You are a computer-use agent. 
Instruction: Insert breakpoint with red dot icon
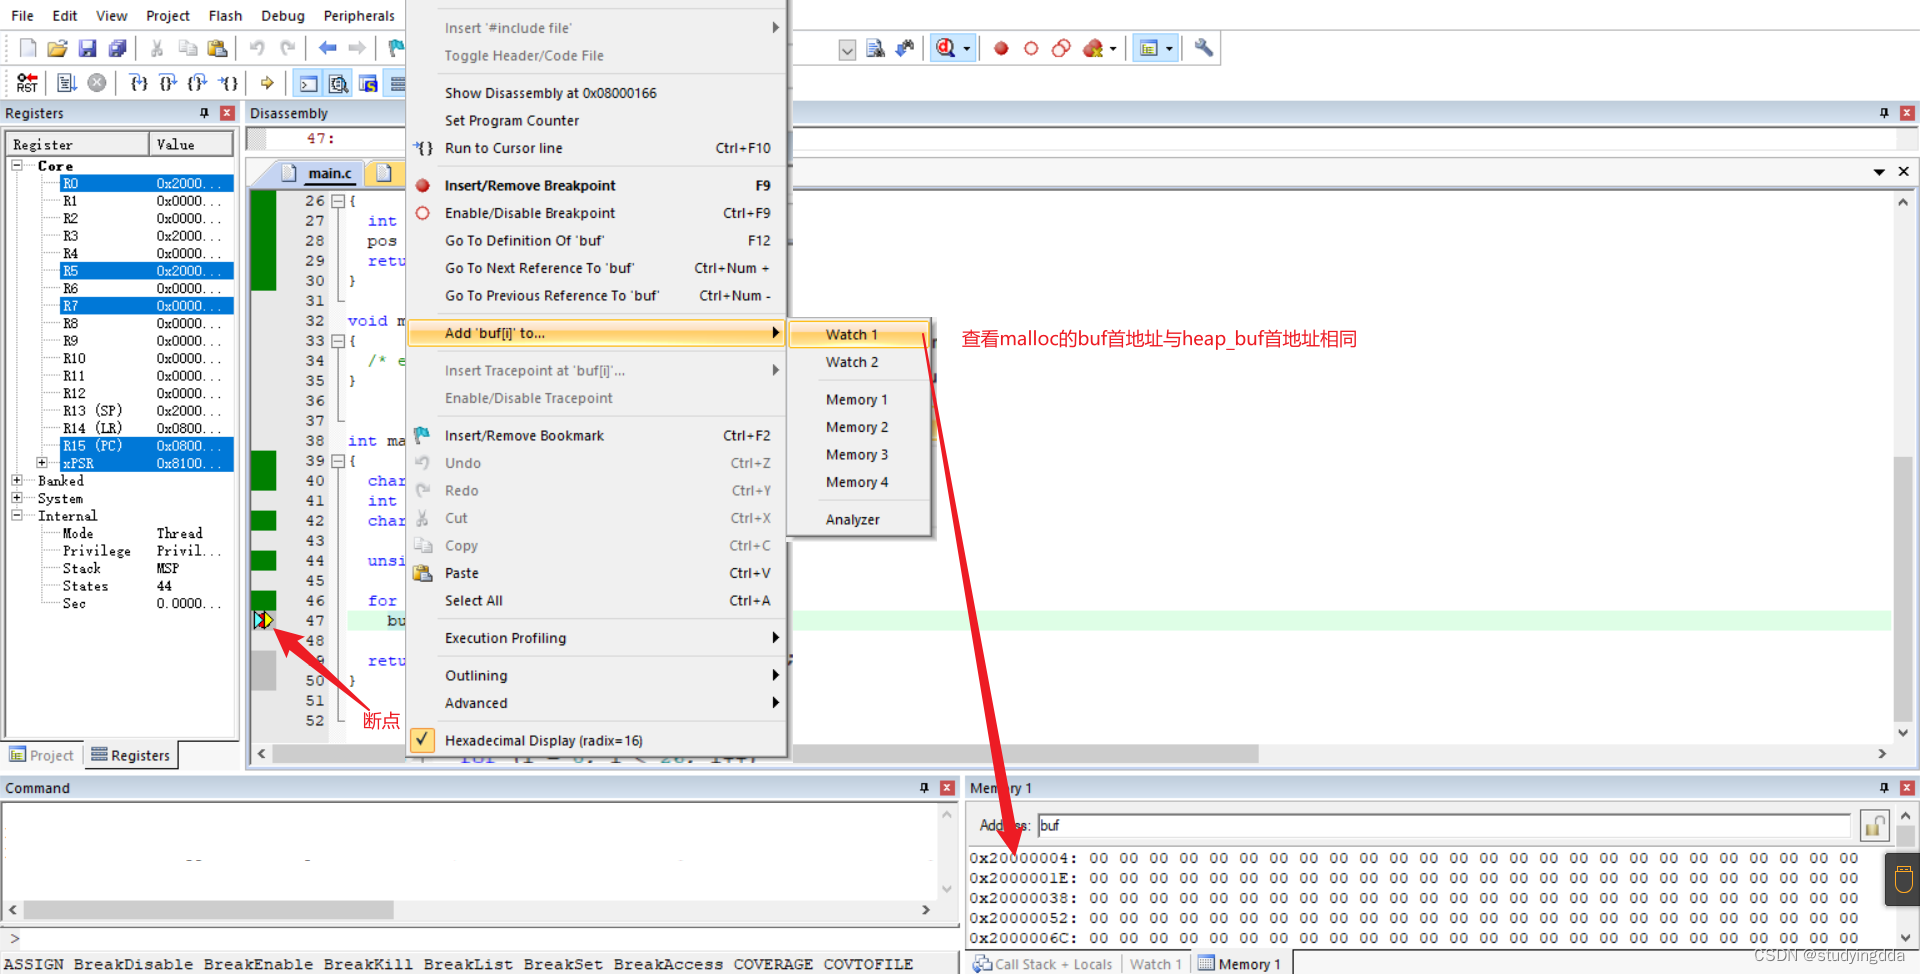pyautogui.click(x=1001, y=48)
